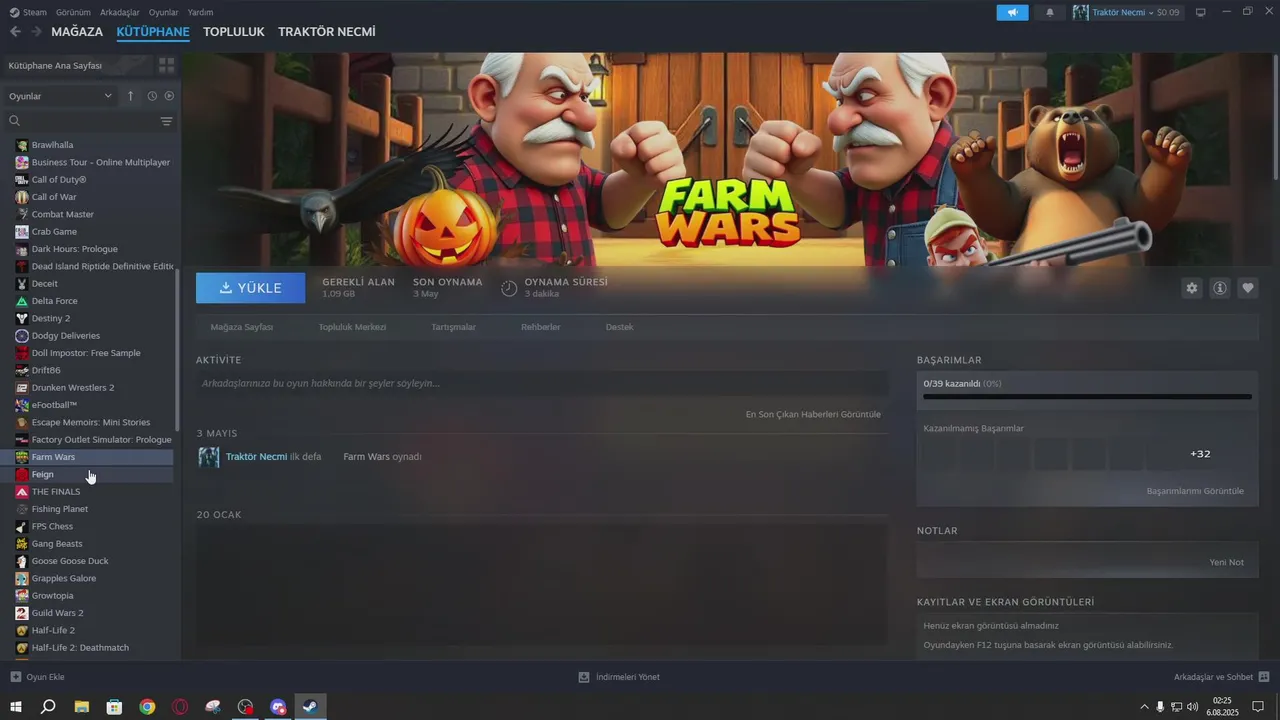Open File Explorer from taskbar
The image size is (1280, 720).
pos(82,707)
